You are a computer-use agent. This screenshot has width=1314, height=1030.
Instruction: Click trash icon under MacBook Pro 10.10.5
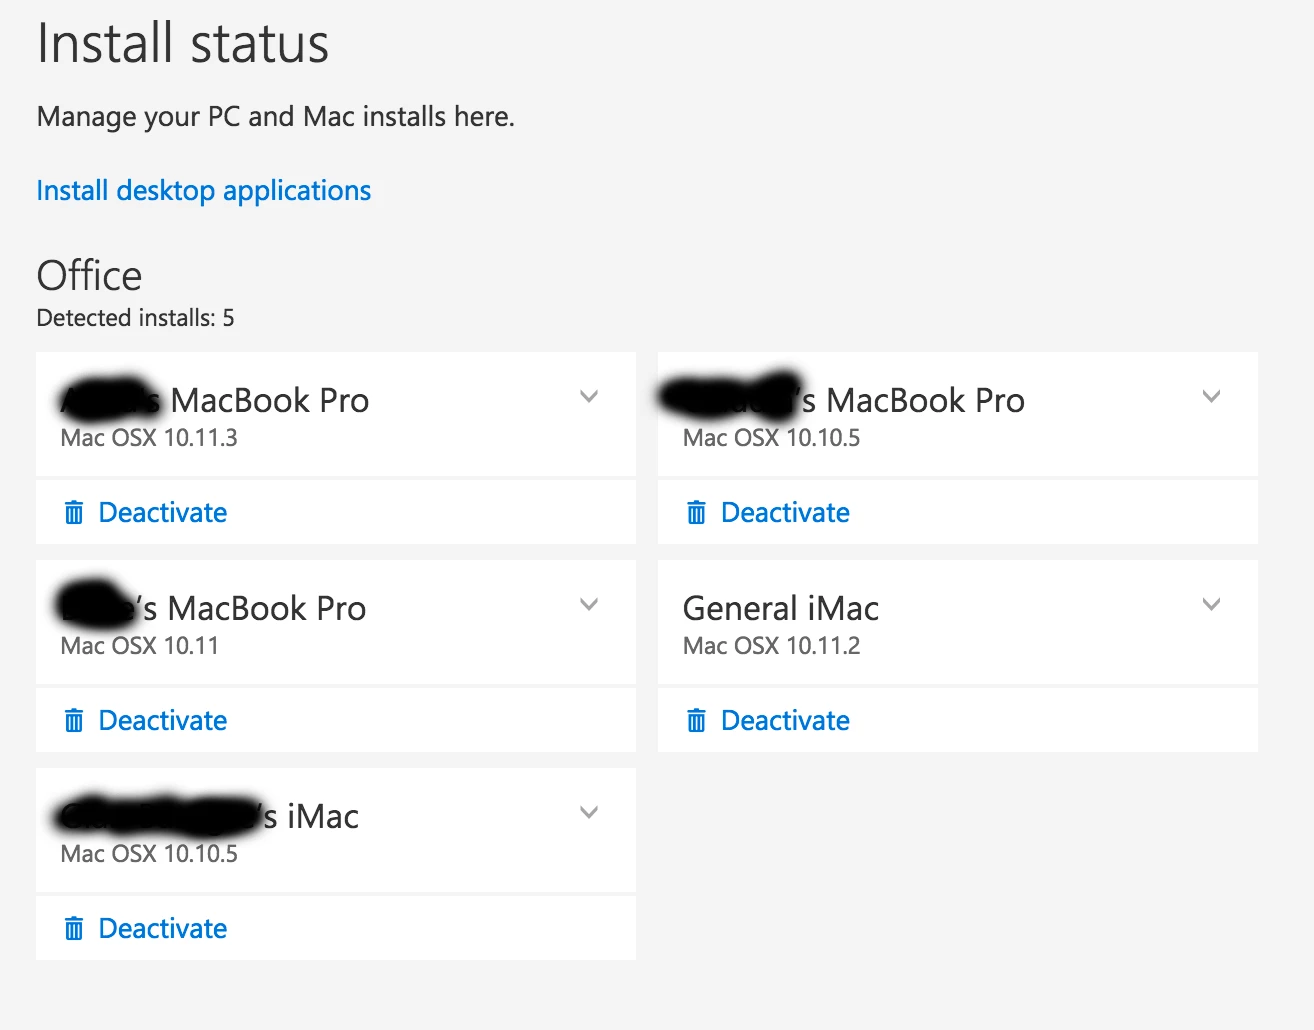coord(696,512)
